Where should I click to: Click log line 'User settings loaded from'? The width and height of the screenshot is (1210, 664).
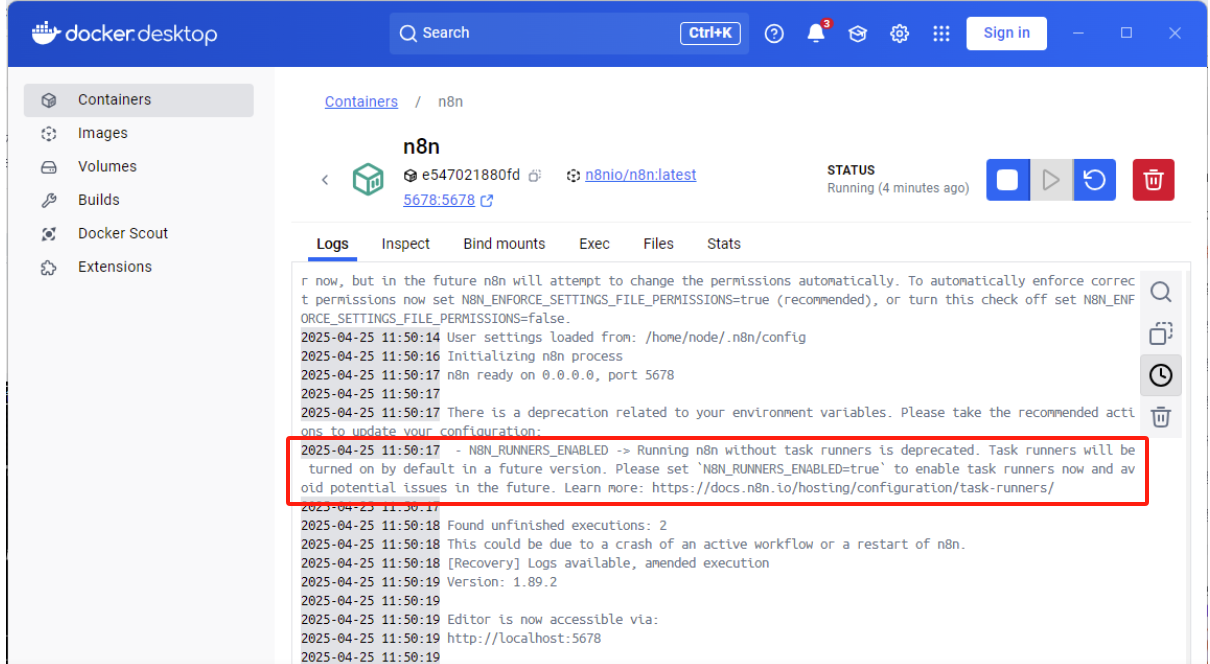pyautogui.click(x=626, y=337)
